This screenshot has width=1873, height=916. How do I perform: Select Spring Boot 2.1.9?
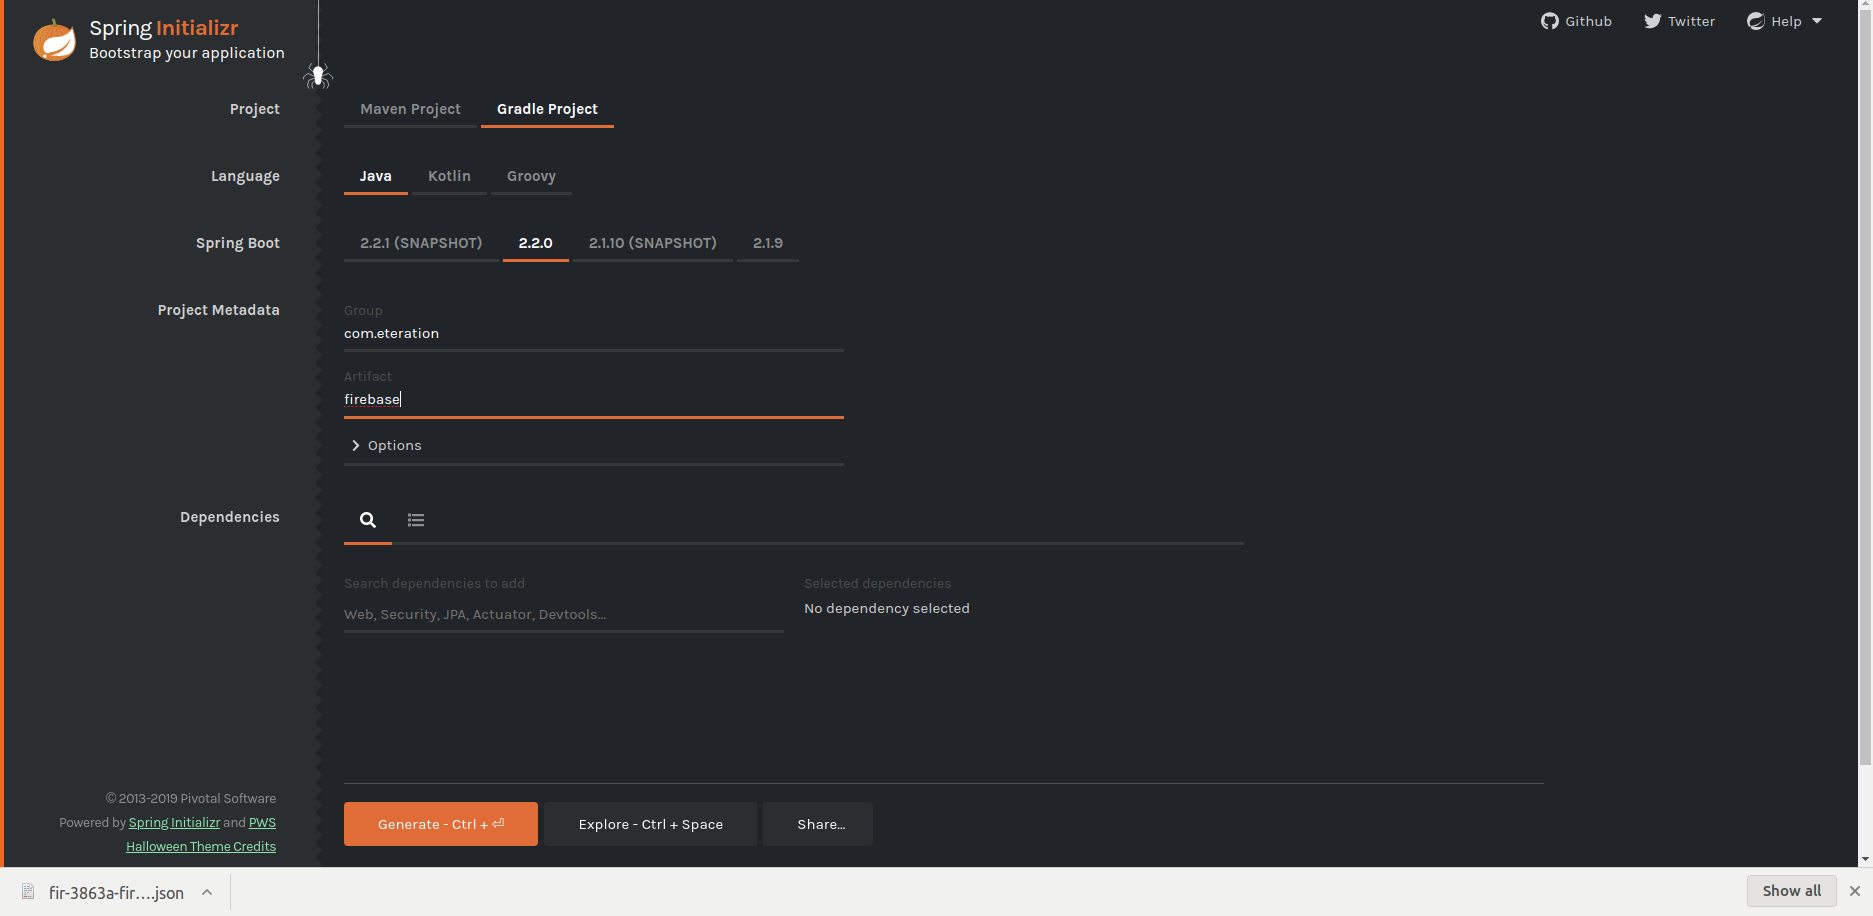[768, 243]
